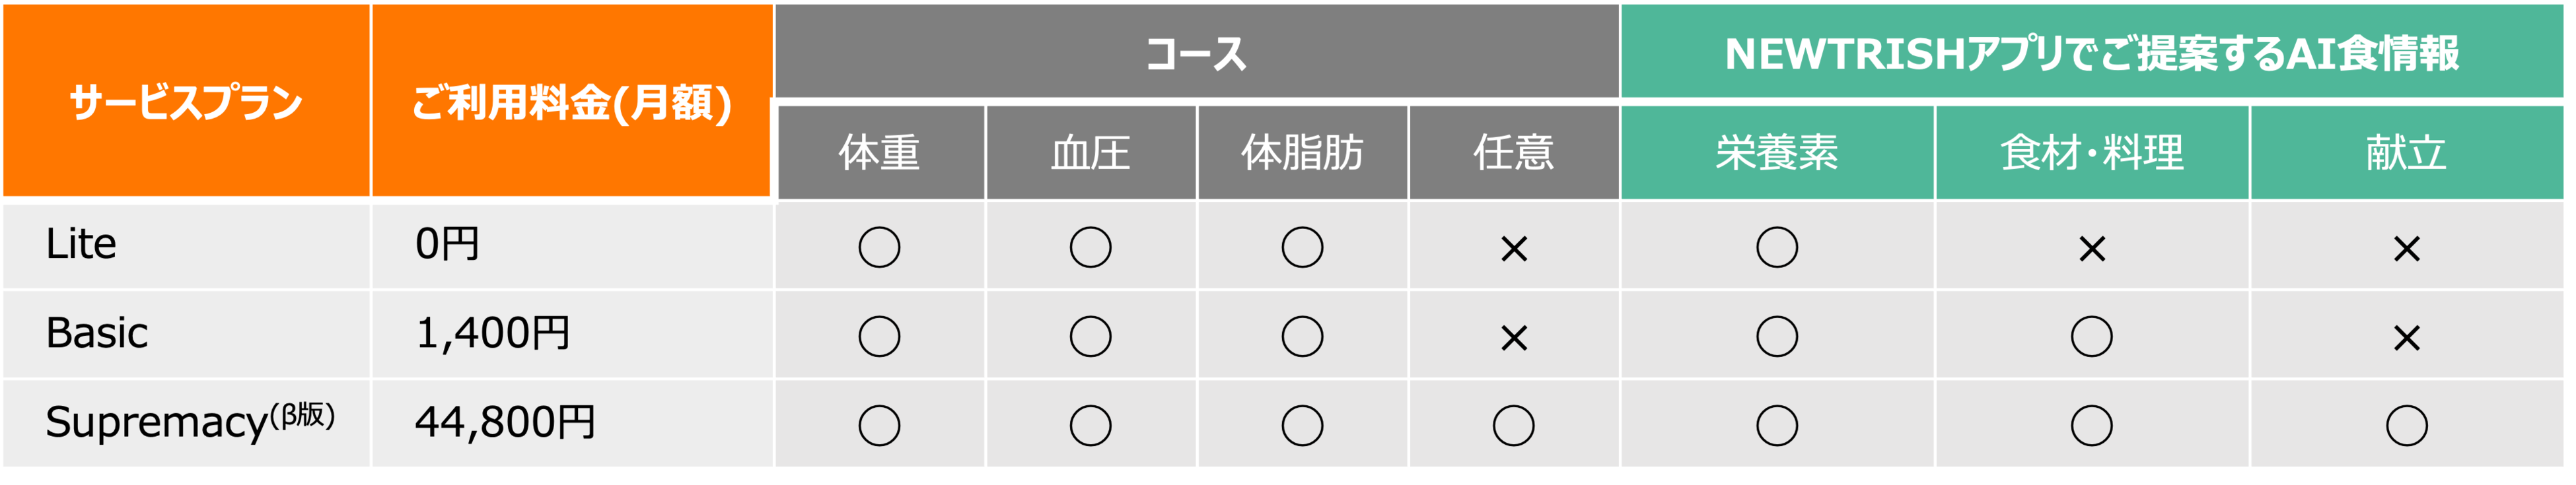Select the コース header
The image size is (2576, 485).
pyautogui.click(x=1196, y=53)
